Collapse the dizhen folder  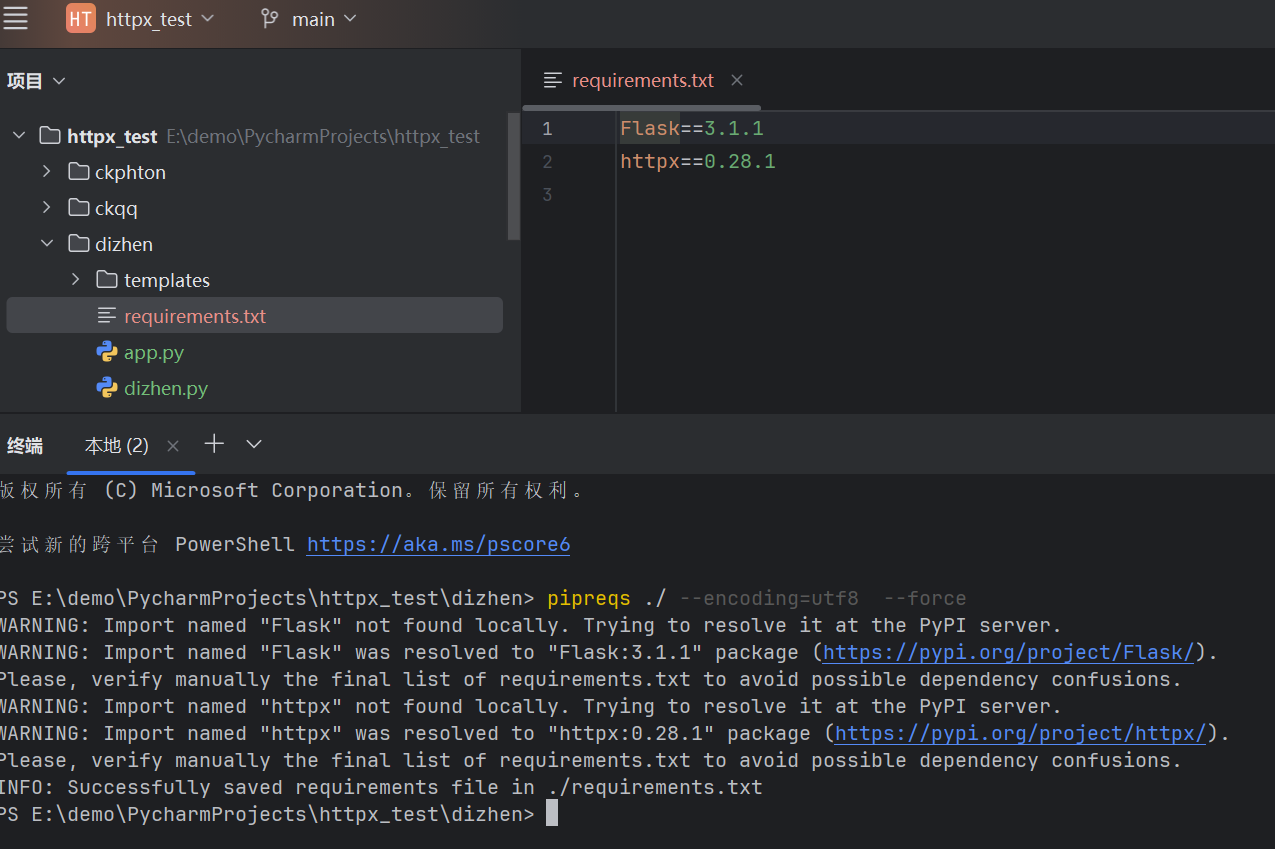click(x=46, y=244)
